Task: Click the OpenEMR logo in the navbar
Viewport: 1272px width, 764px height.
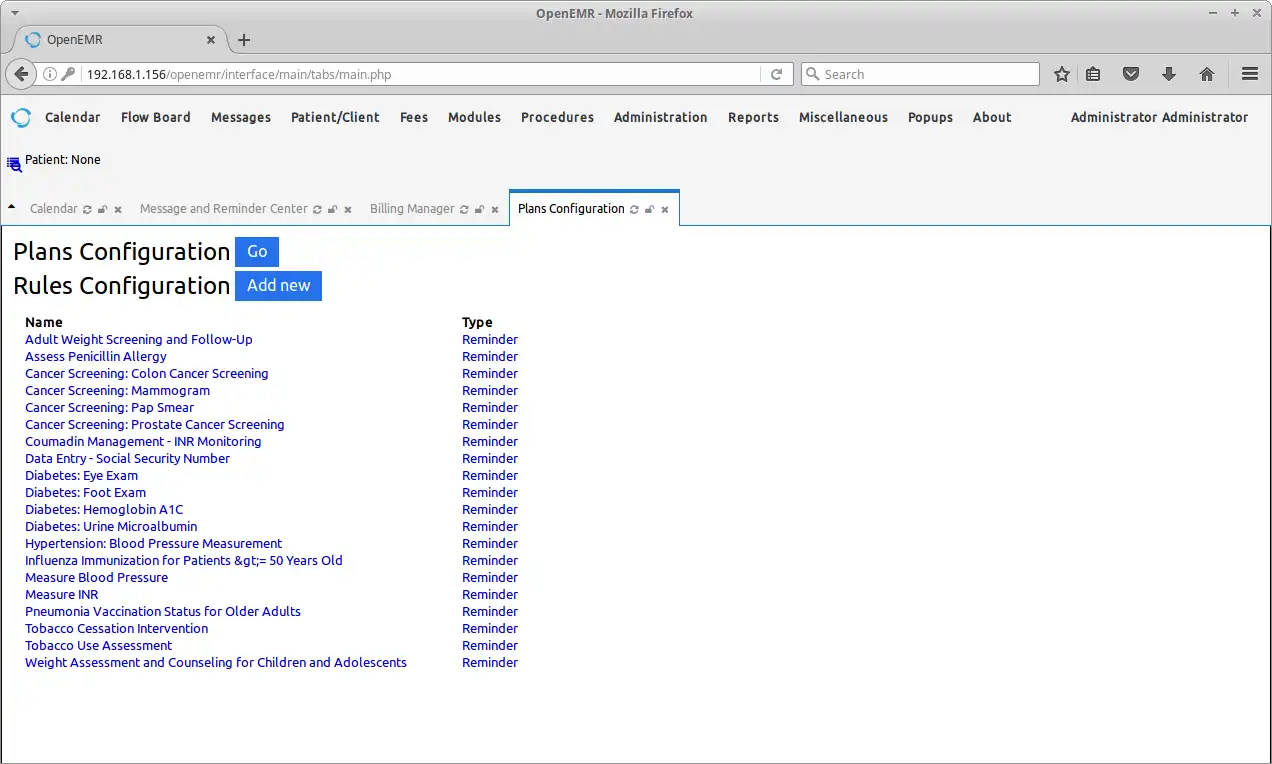Action: [21, 117]
